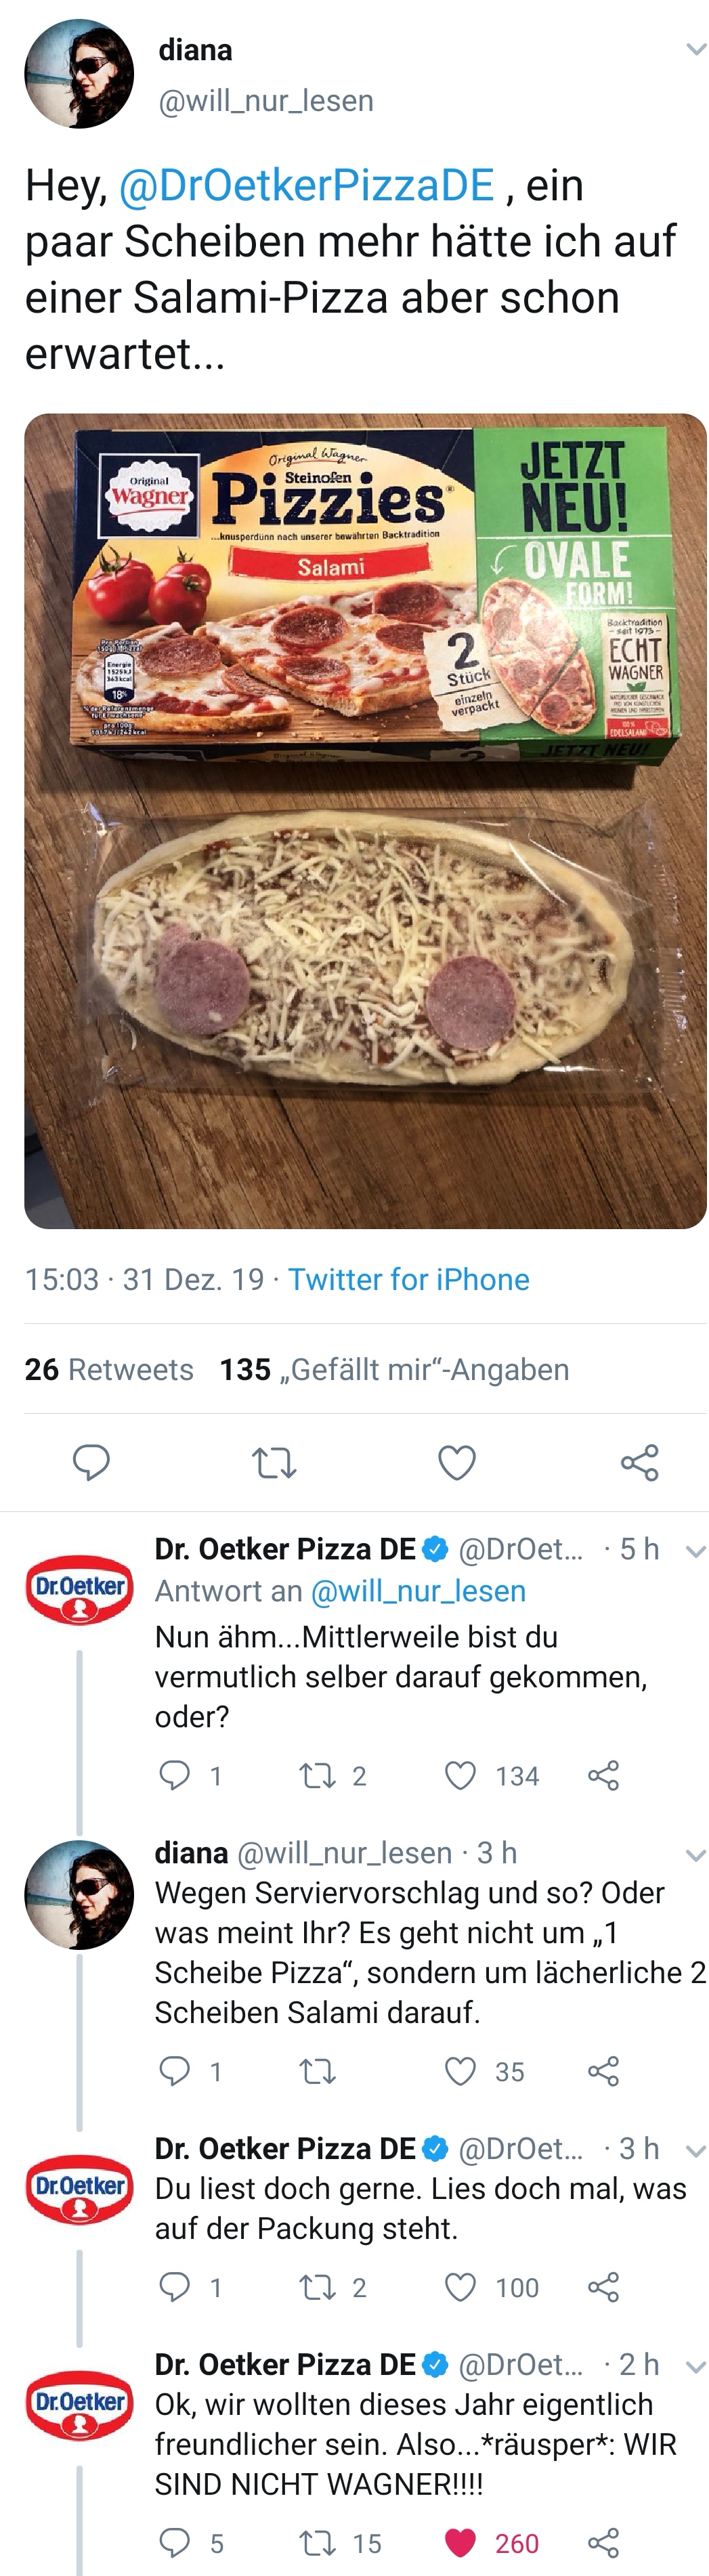Image resolution: width=709 pixels, height=2576 pixels.
Task: Share the main tweet
Action: (639, 1463)
